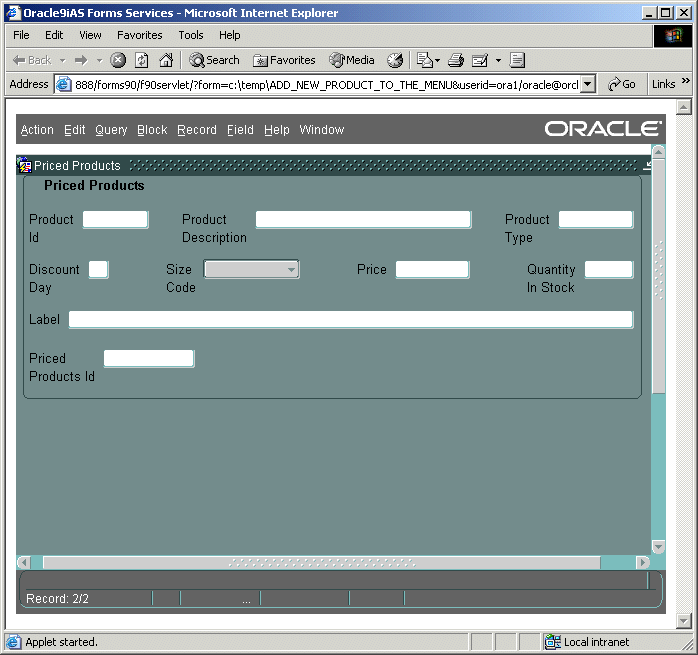Click the IE Stop loading icon
Viewport: 698px width, 655px height.
click(x=118, y=60)
